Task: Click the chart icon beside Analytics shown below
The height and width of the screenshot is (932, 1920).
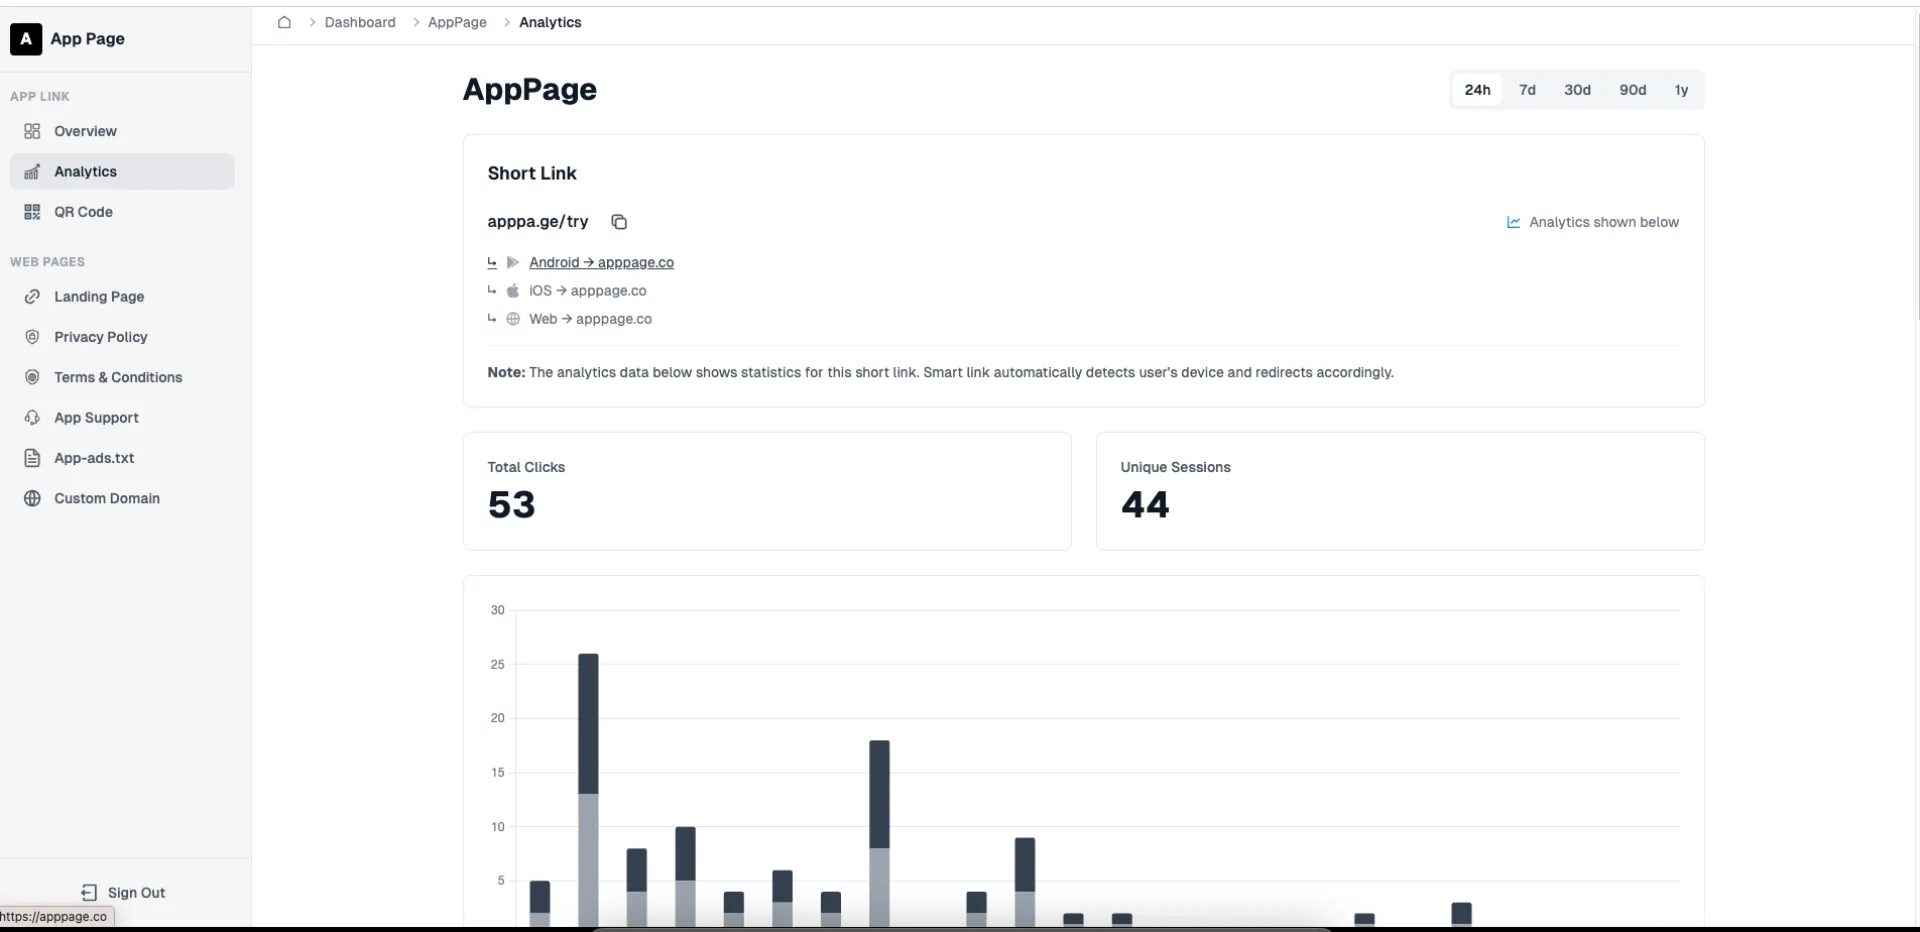Action: click(1514, 222)
